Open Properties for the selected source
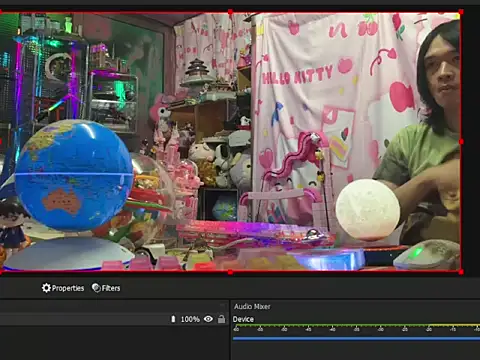This screenshot has height=360, width=480. pyautogui.click(x=63, y=288)
